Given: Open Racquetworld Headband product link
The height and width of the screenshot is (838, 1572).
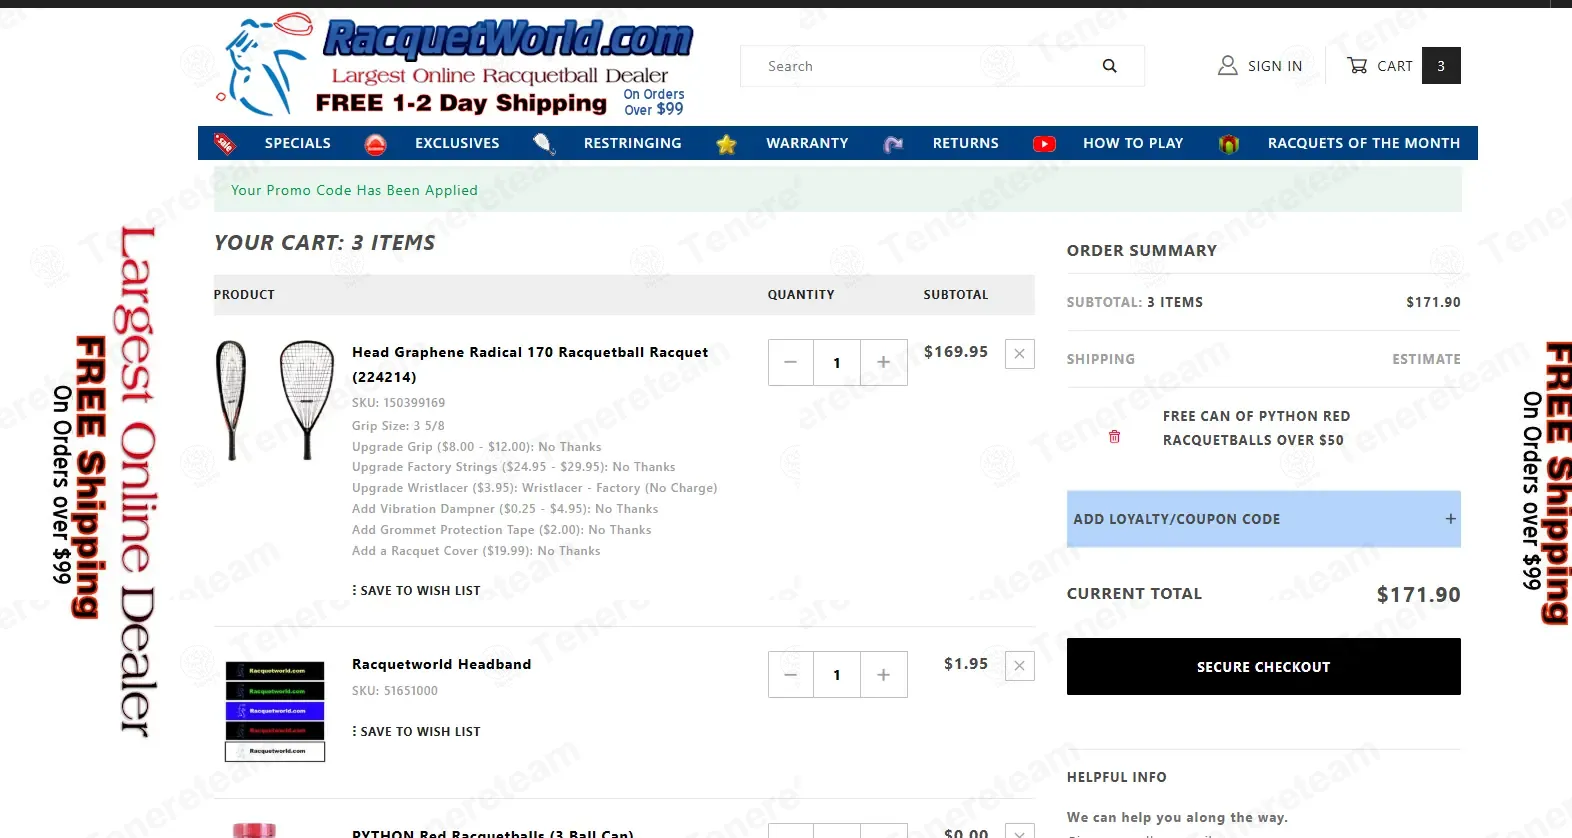Looking at the screenshot, I should [x=441, y=664].
